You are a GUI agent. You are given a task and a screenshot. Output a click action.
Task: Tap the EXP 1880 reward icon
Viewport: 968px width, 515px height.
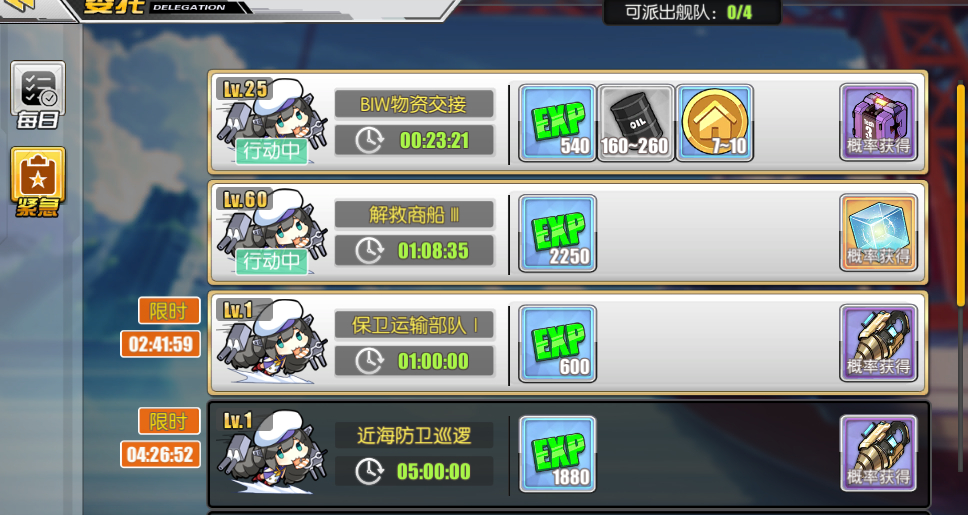coord(557,454)
